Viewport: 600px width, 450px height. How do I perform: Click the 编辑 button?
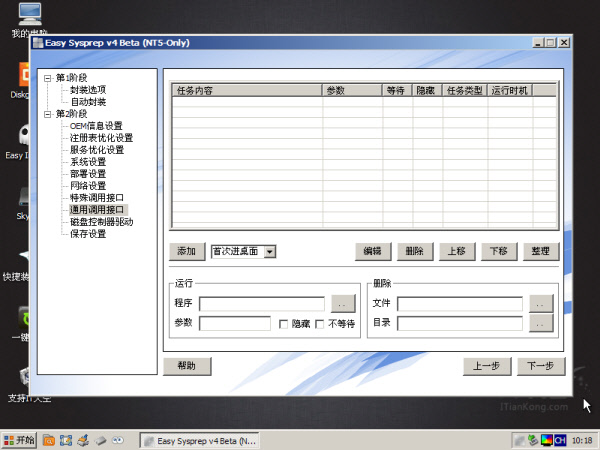(373, 251)
